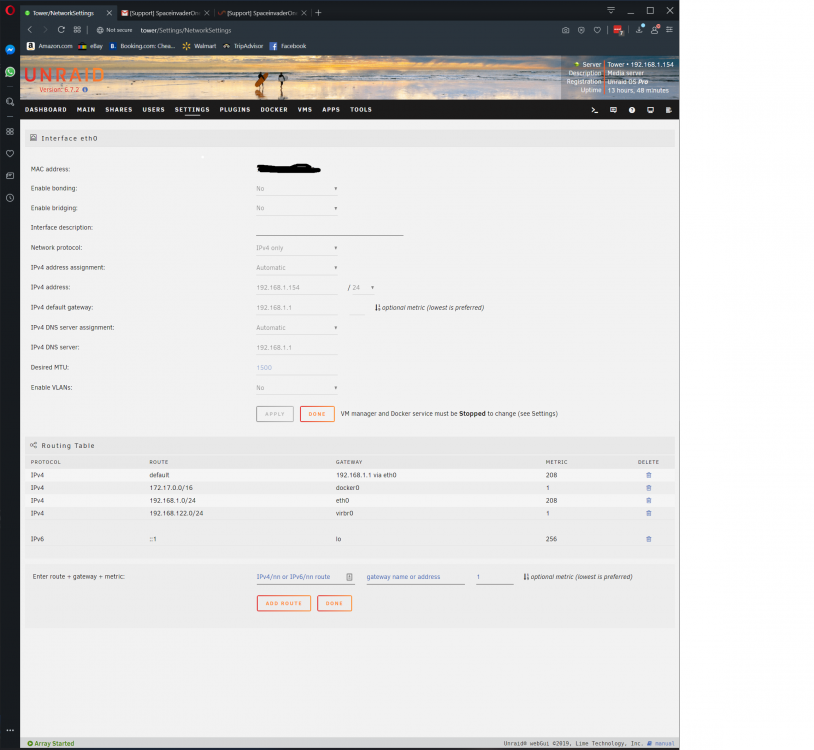Open Speed Dial from the Opera sidebar
The height and width of the screenshot is (750, 814).
click(10, 132)
